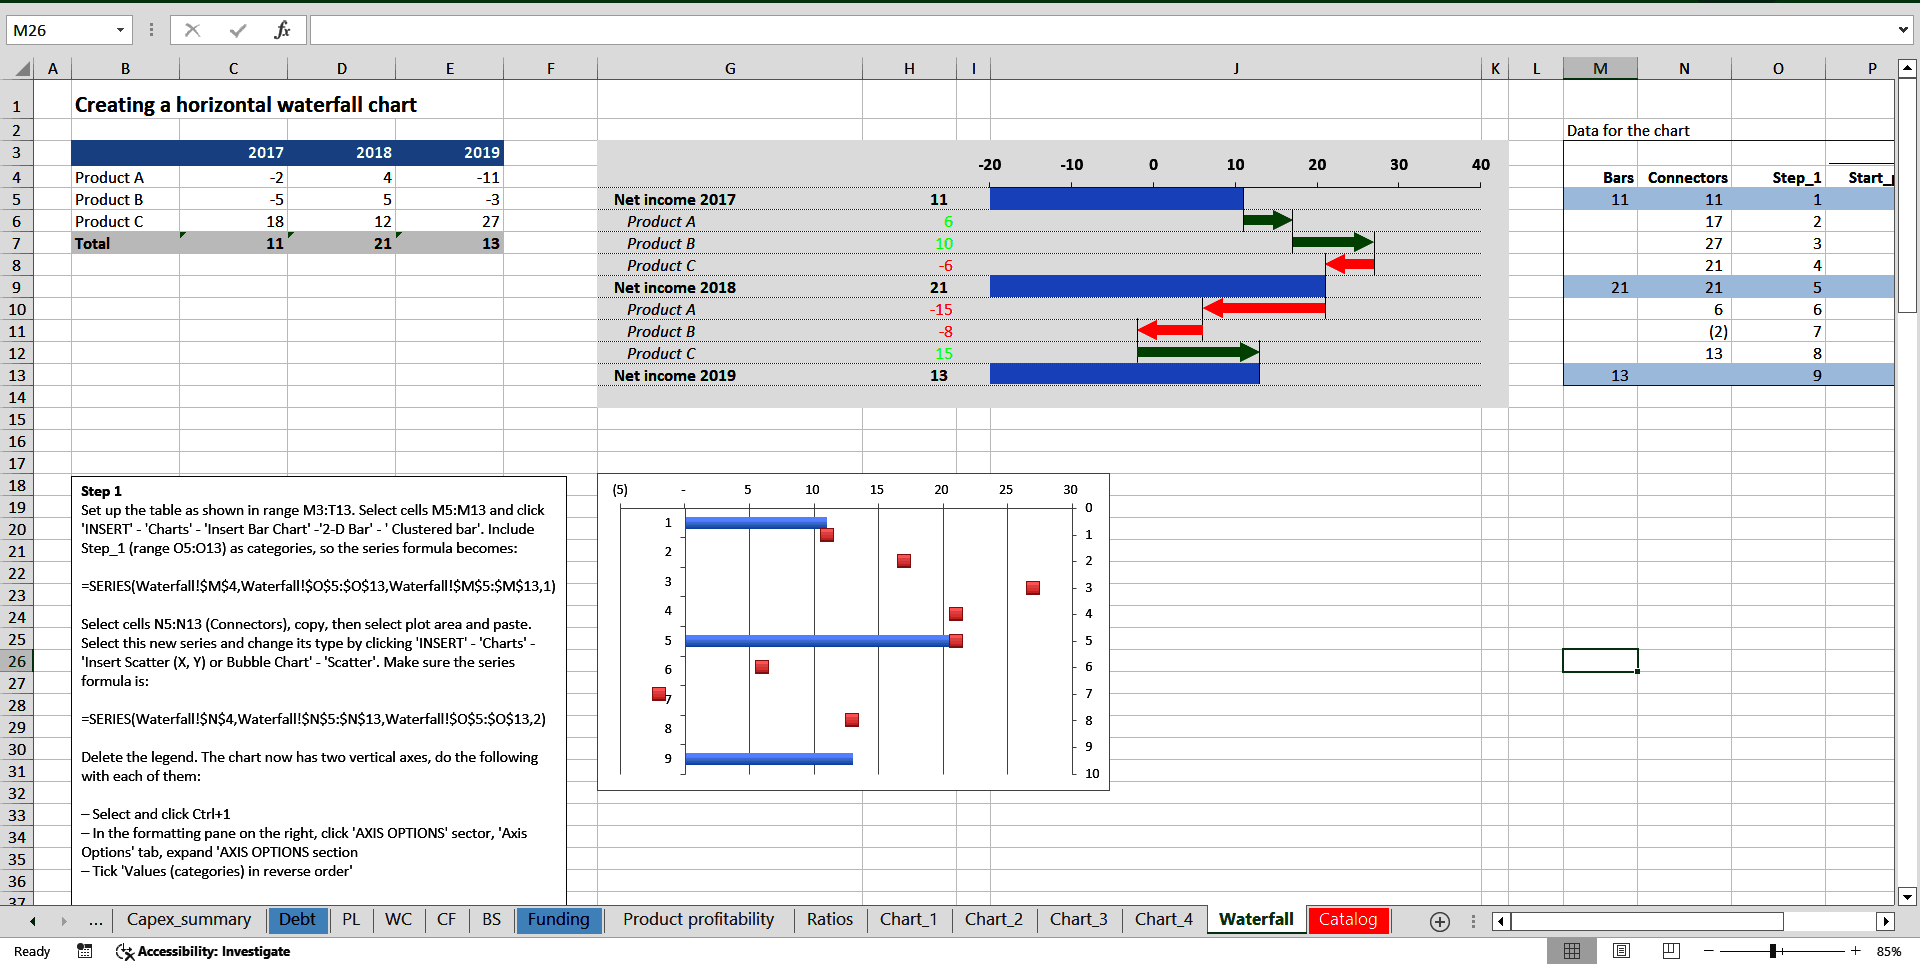The width and height of the screenshot is (1920, 966).
Task: Select the Net income 2019 blue bar
Action: click(1124, 374)
